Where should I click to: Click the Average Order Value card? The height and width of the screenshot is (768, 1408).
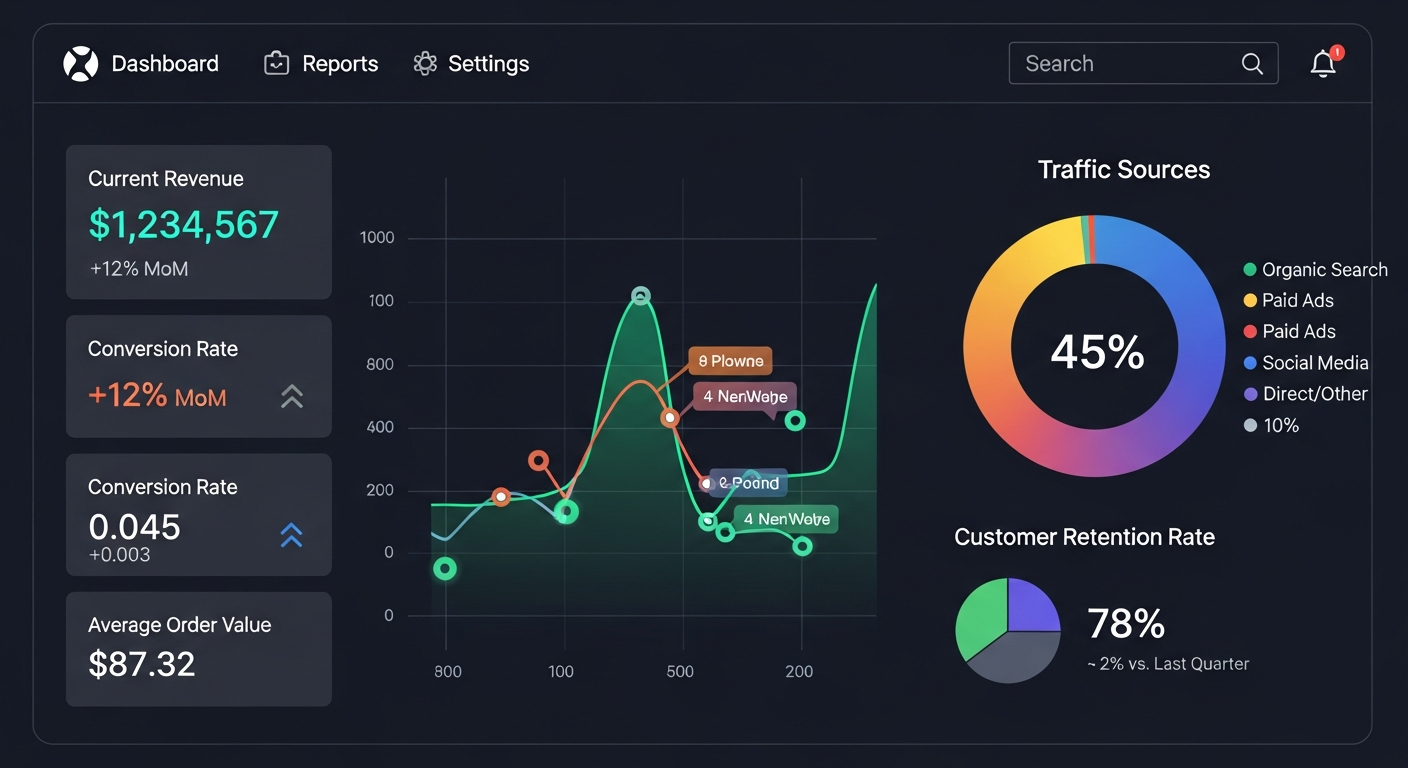[198, 648]
